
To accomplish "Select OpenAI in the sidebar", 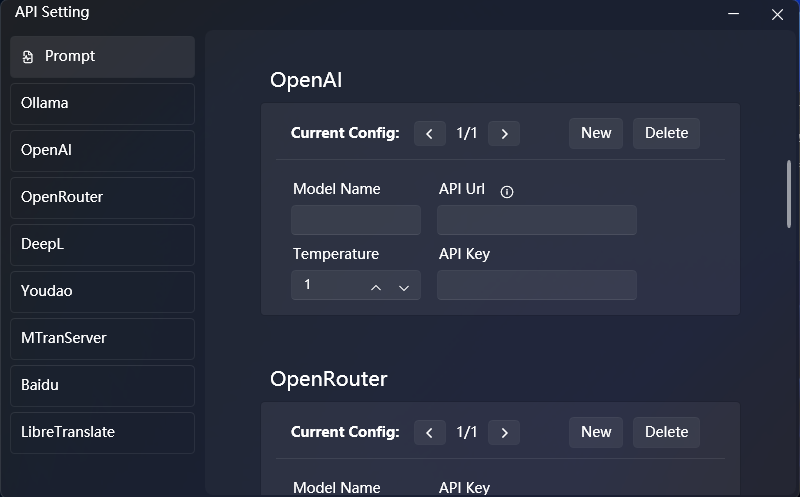I will pos(102,151).
